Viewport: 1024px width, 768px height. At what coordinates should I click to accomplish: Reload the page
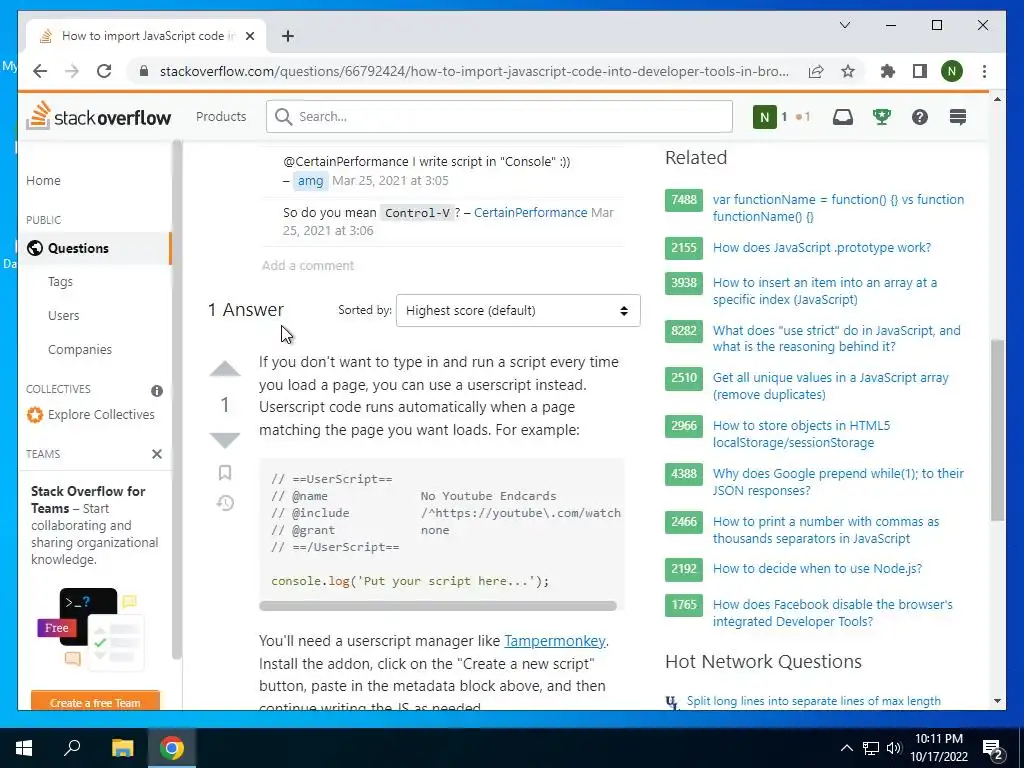click(104, 71)
